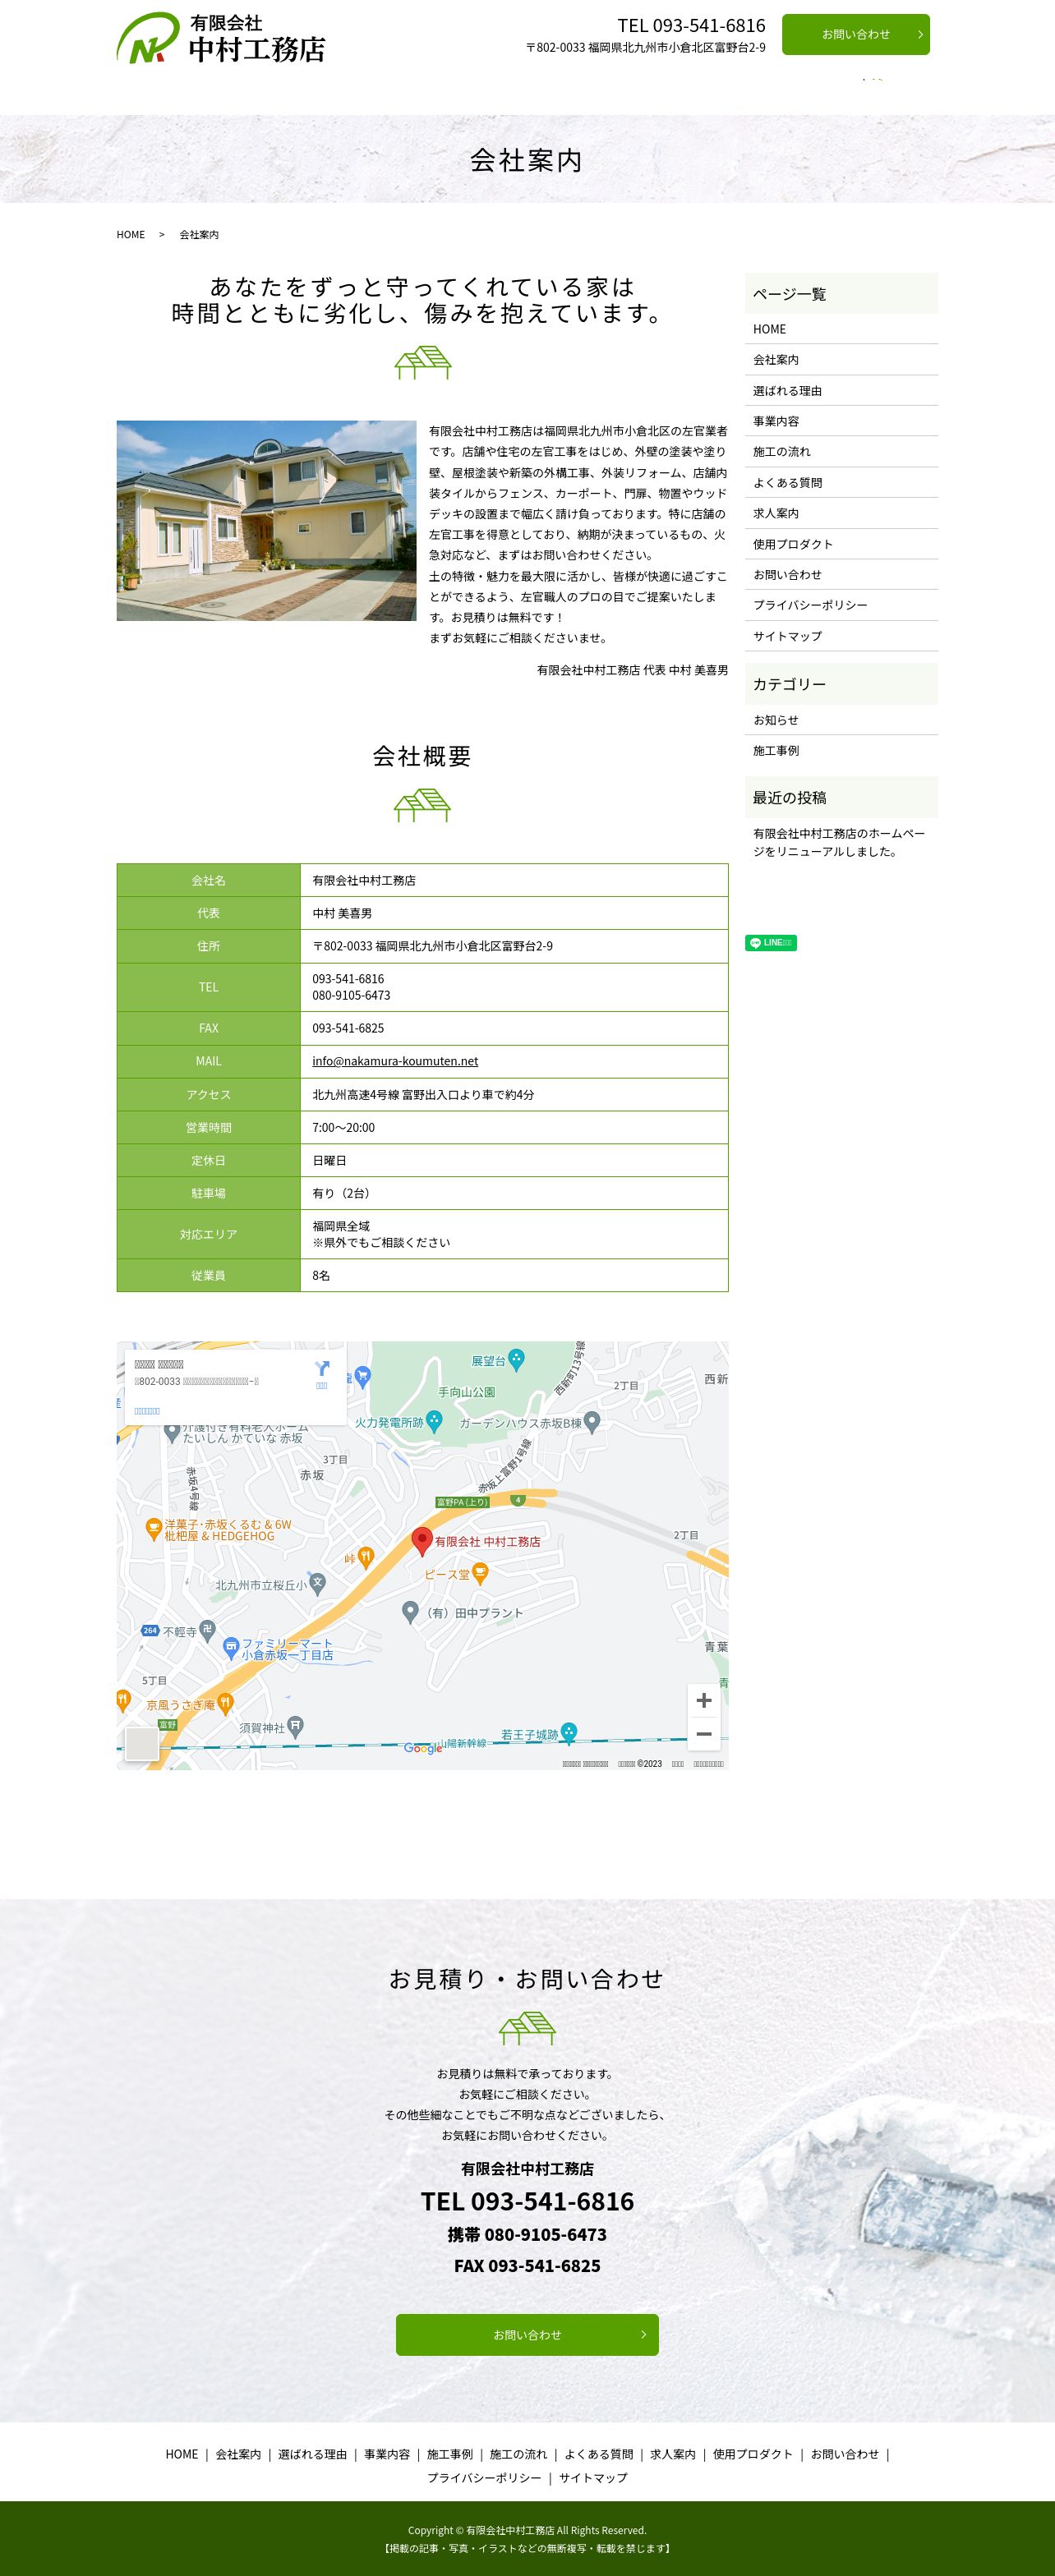Click the house photo thumbnail
The width and height of the screenshot is (1055, 2576).
coord(266,520)
